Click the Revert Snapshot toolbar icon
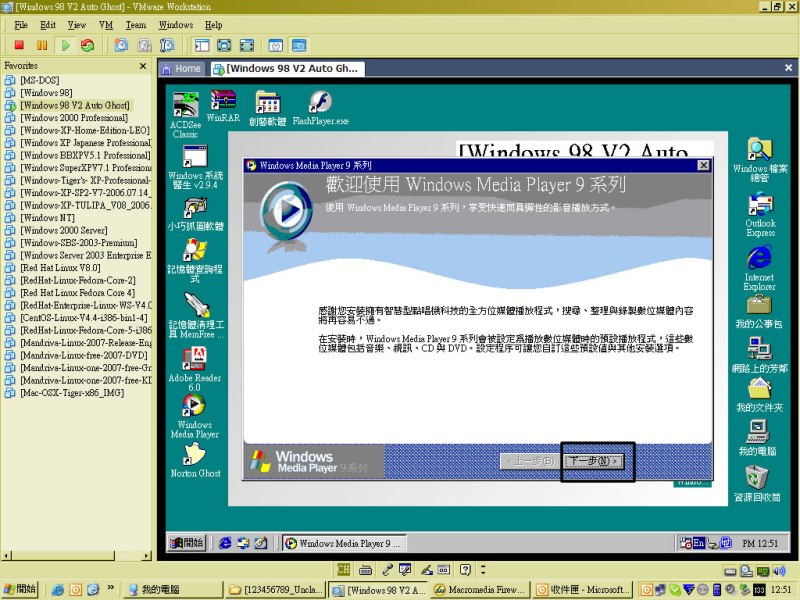800x600 pixels. point(144,45)
